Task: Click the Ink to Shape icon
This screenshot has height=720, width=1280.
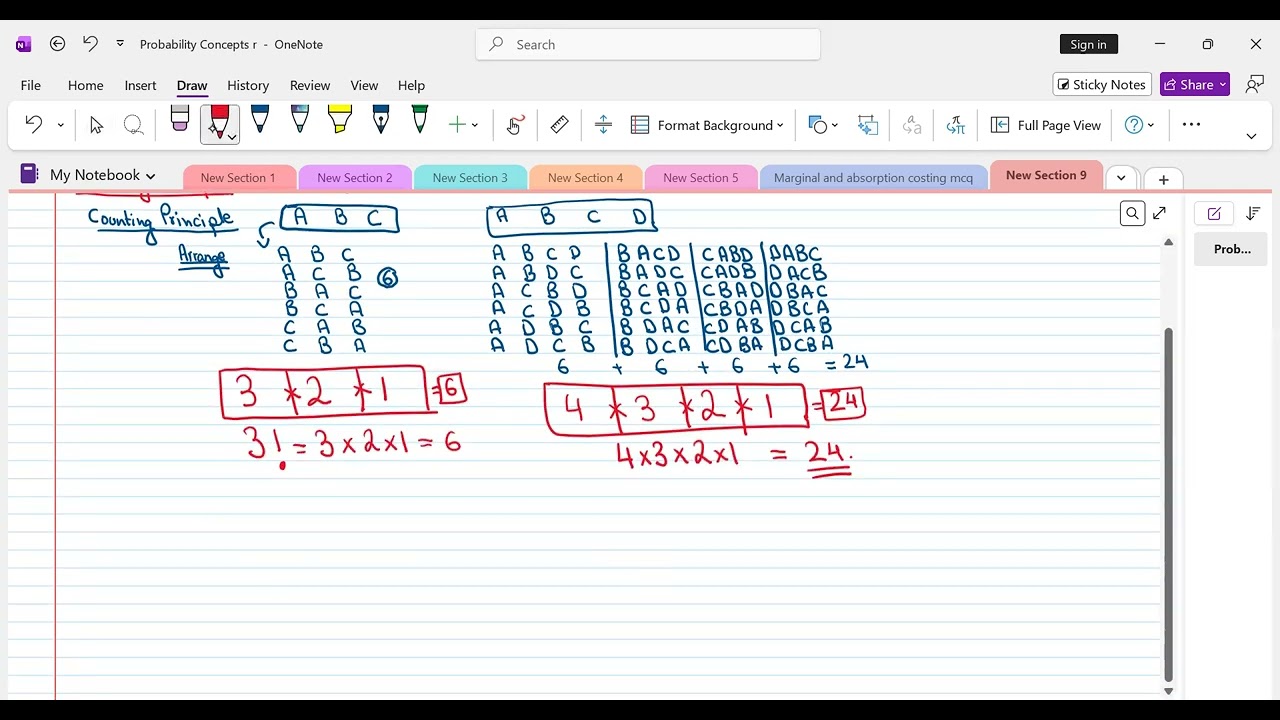Action: pyautogui.click(x=868, y=125)
